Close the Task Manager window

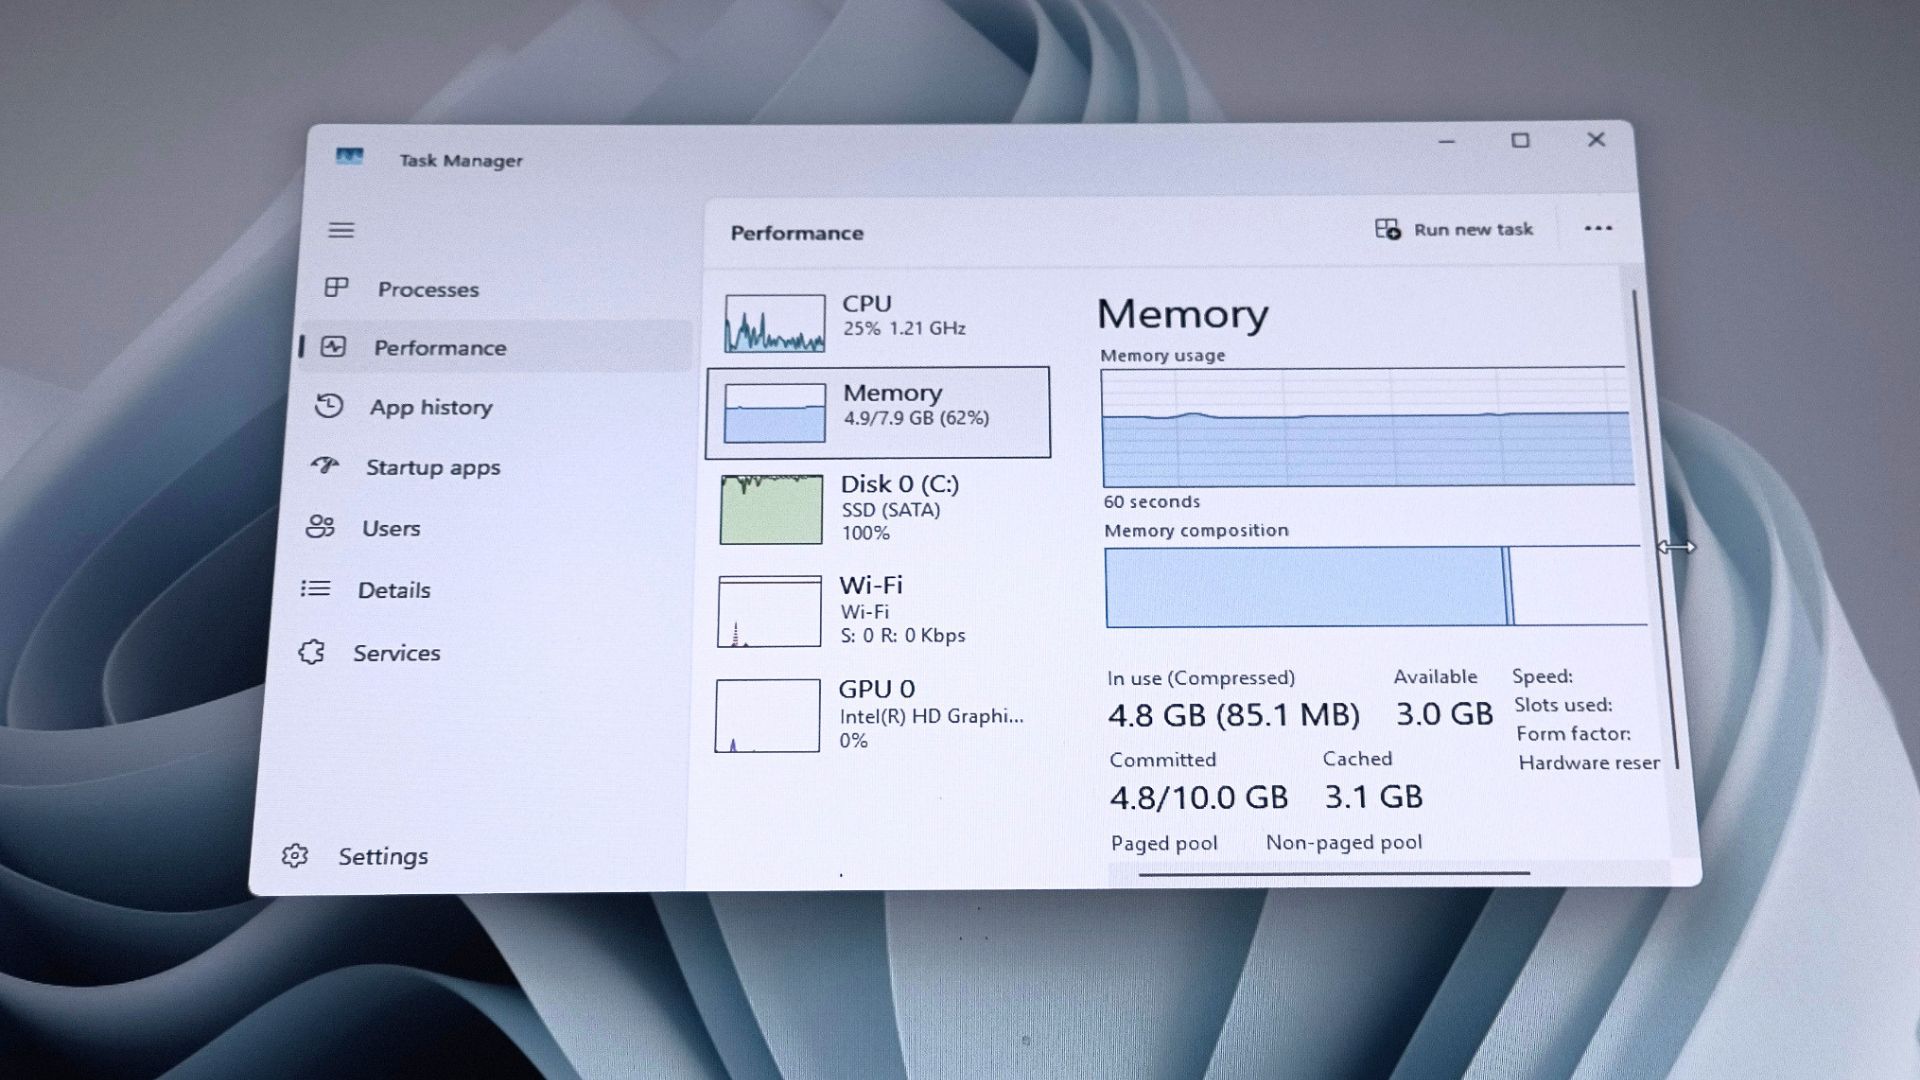coord(1596,139)
